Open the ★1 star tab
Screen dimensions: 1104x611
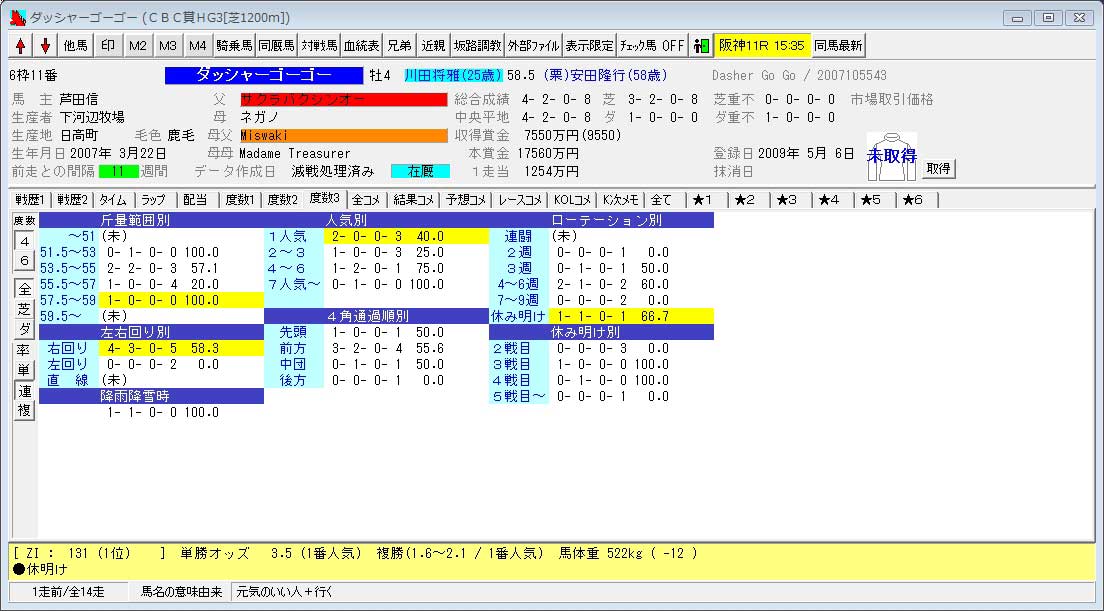tap(702, 200)
